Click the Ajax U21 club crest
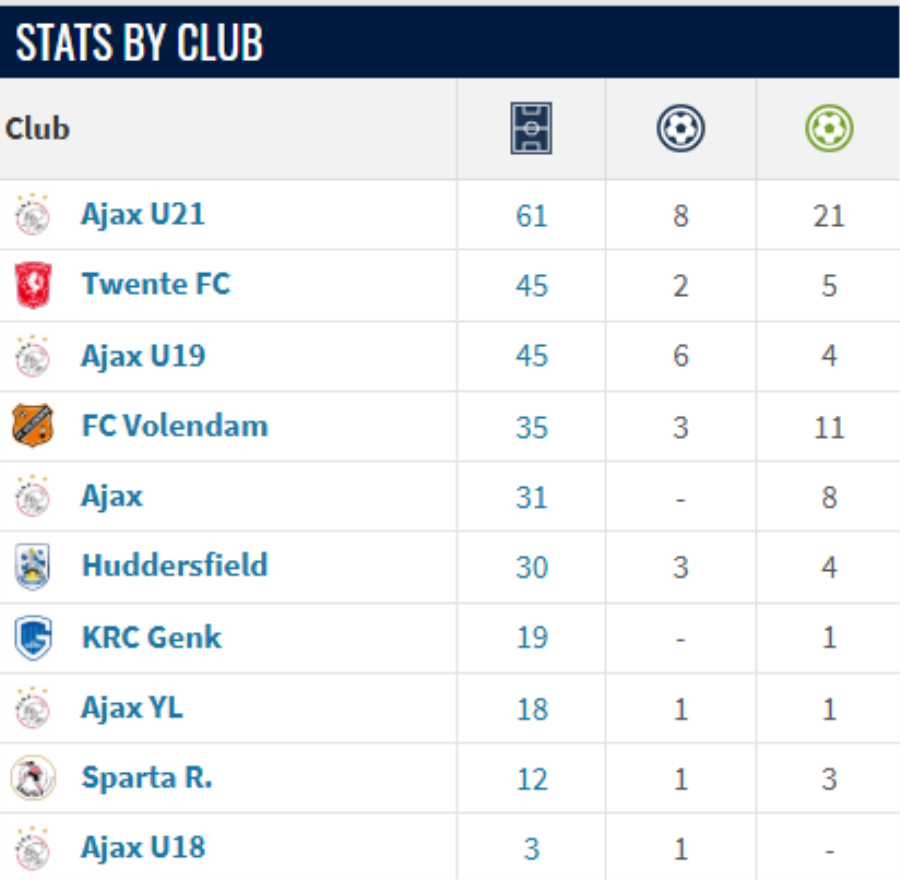 pyautogui.click(x=32, y=215)
